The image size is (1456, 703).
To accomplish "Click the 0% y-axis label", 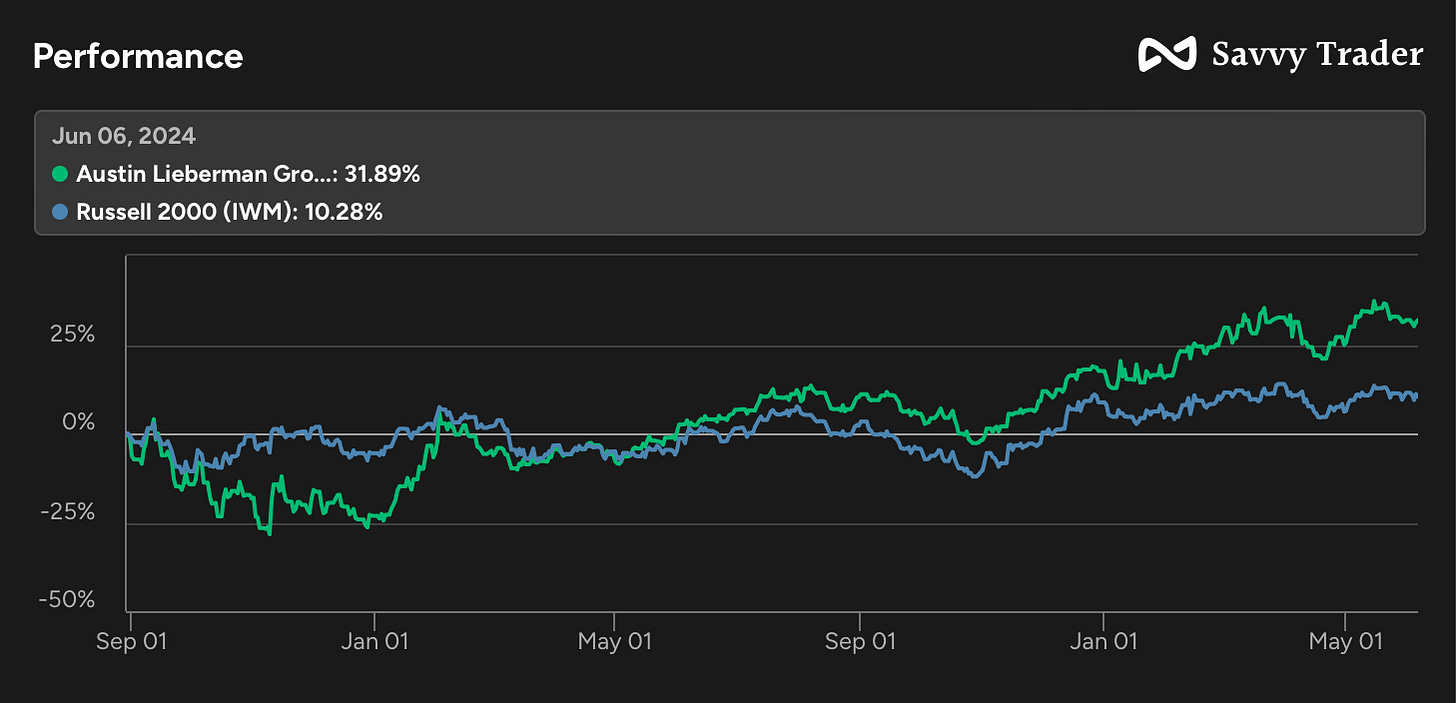I will [x=81, y=422].
